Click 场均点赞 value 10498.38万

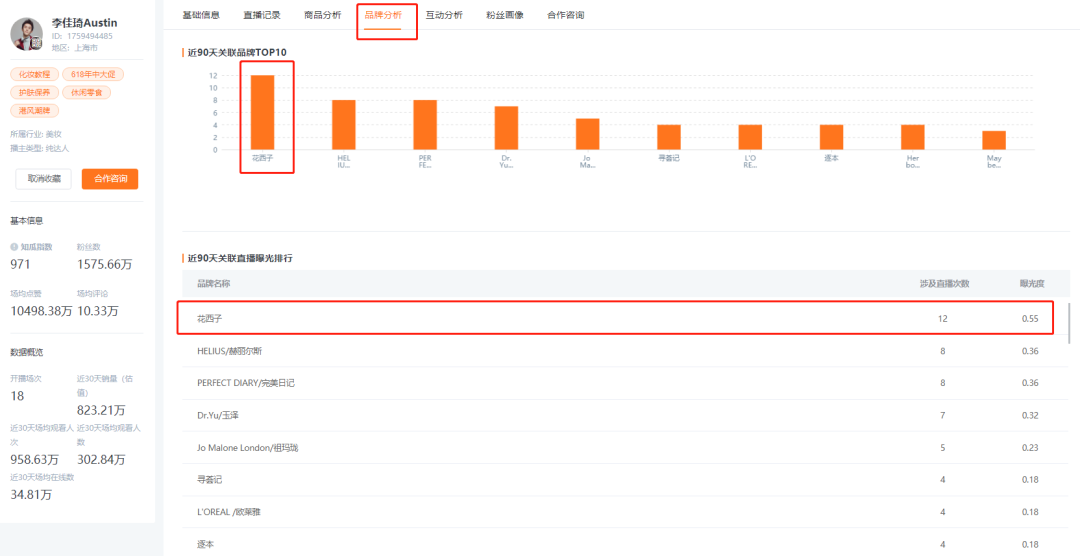point(41,311)
